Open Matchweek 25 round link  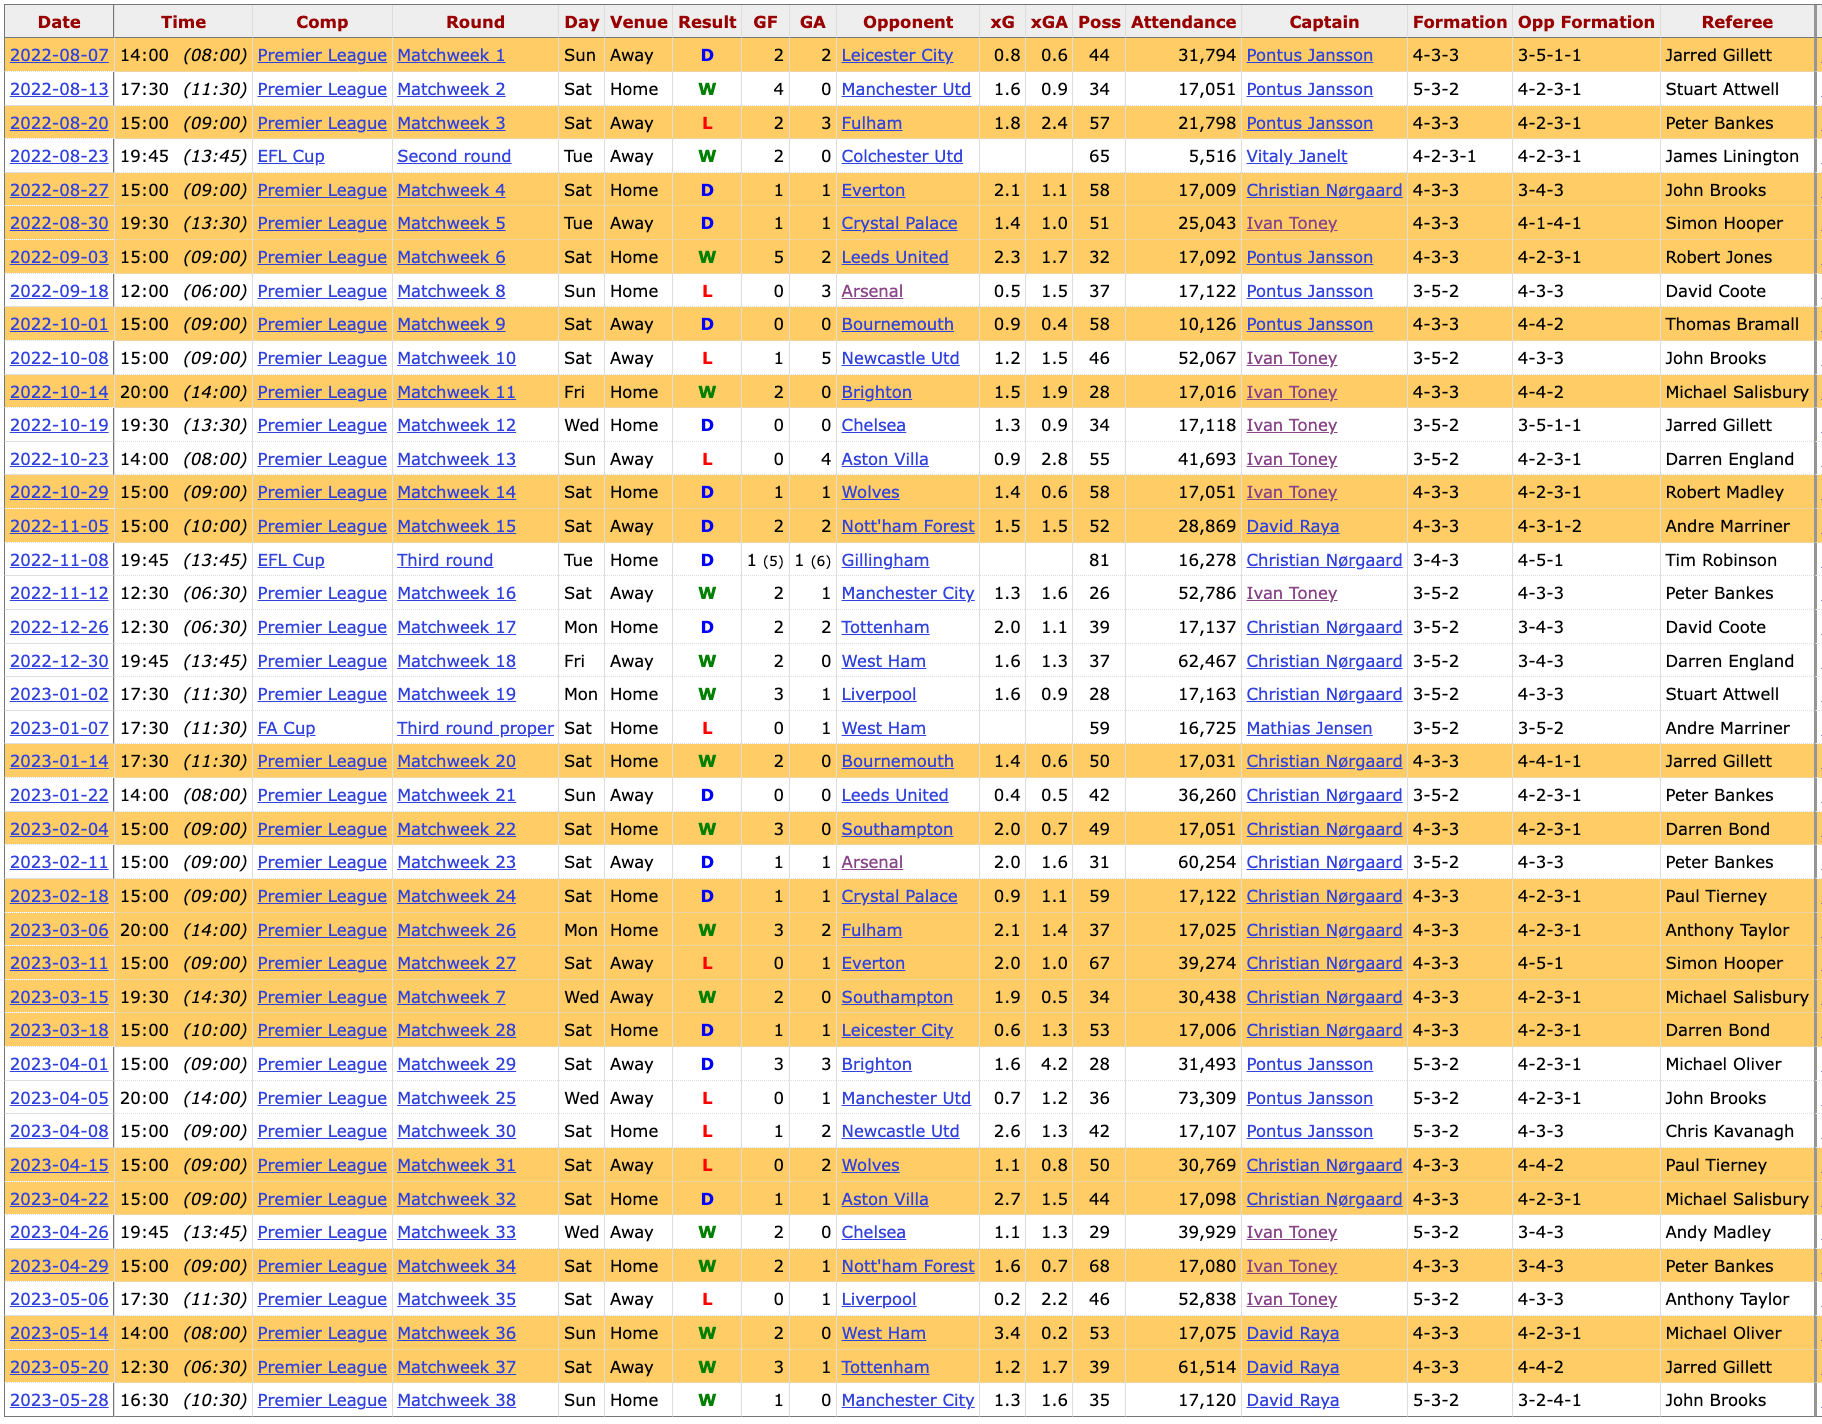[x=456, y=1098]
